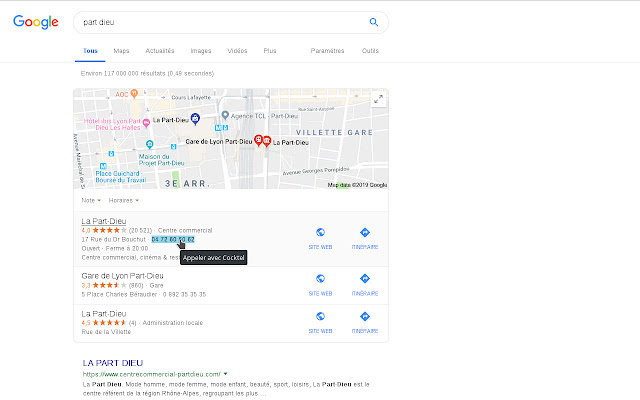Viewport: 640px width, 400px height.
Task: Click the results count text Environ 117 000 000
Action: pyautogui.click(x=147, y=73)
